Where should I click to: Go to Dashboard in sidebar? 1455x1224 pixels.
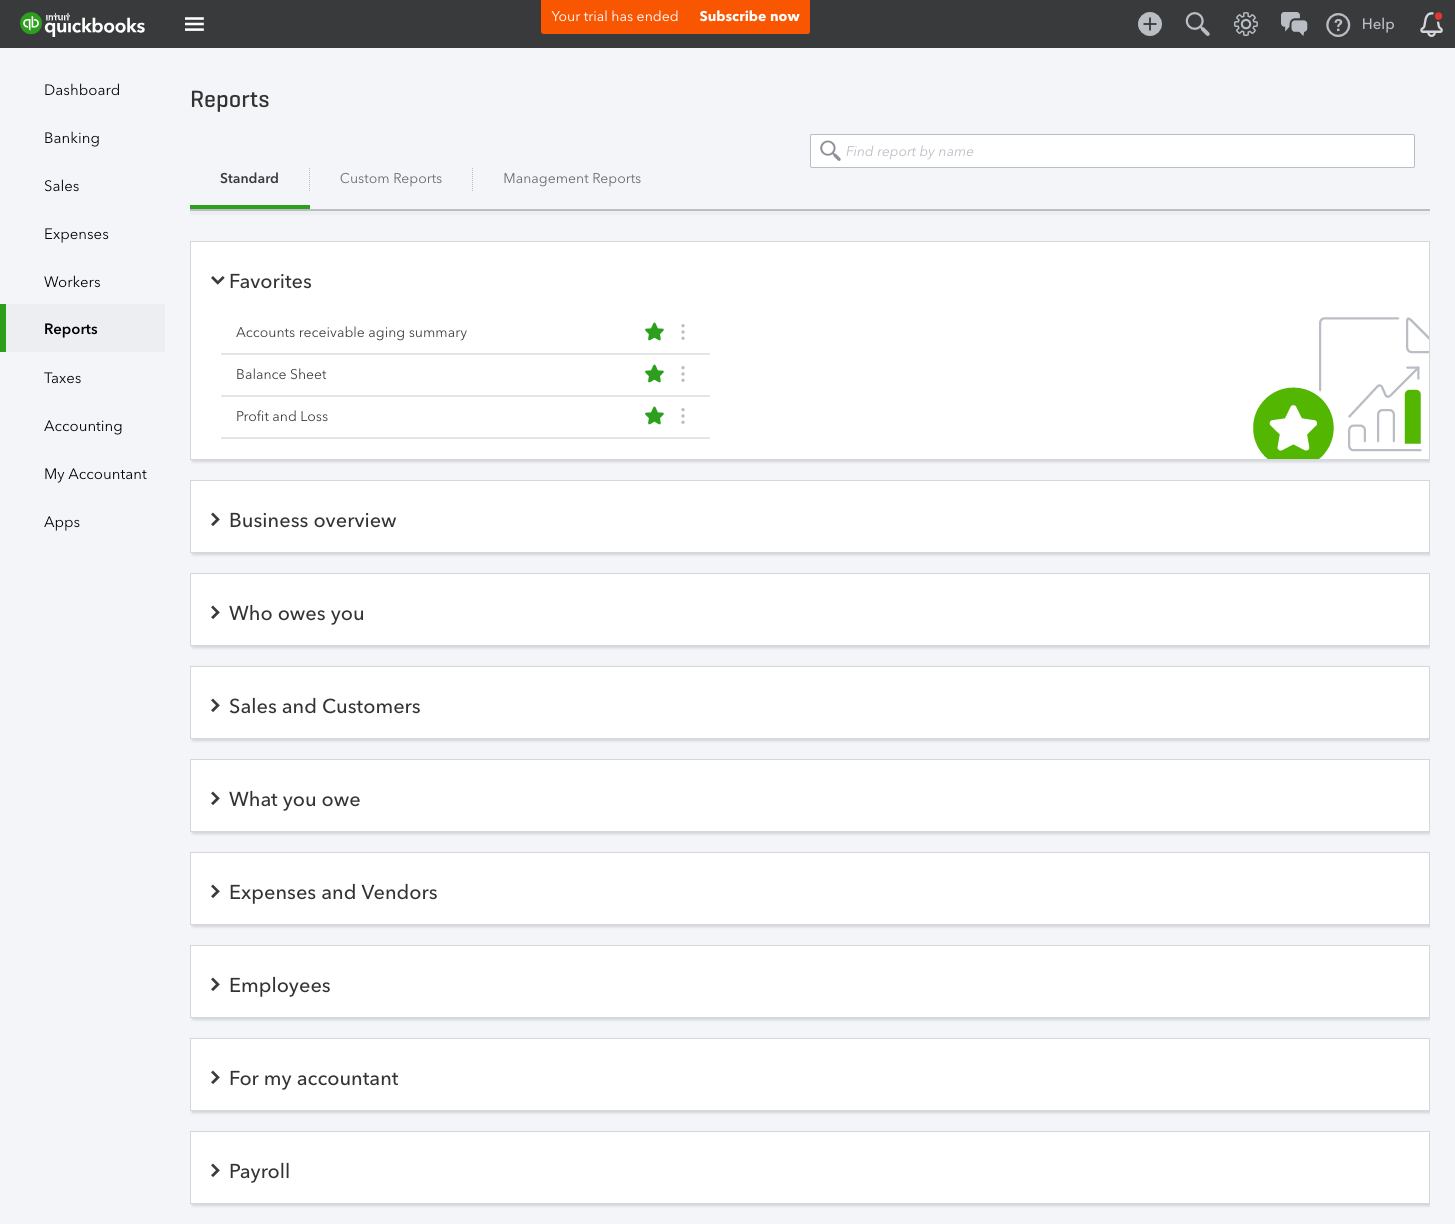(x=82, y=90)
